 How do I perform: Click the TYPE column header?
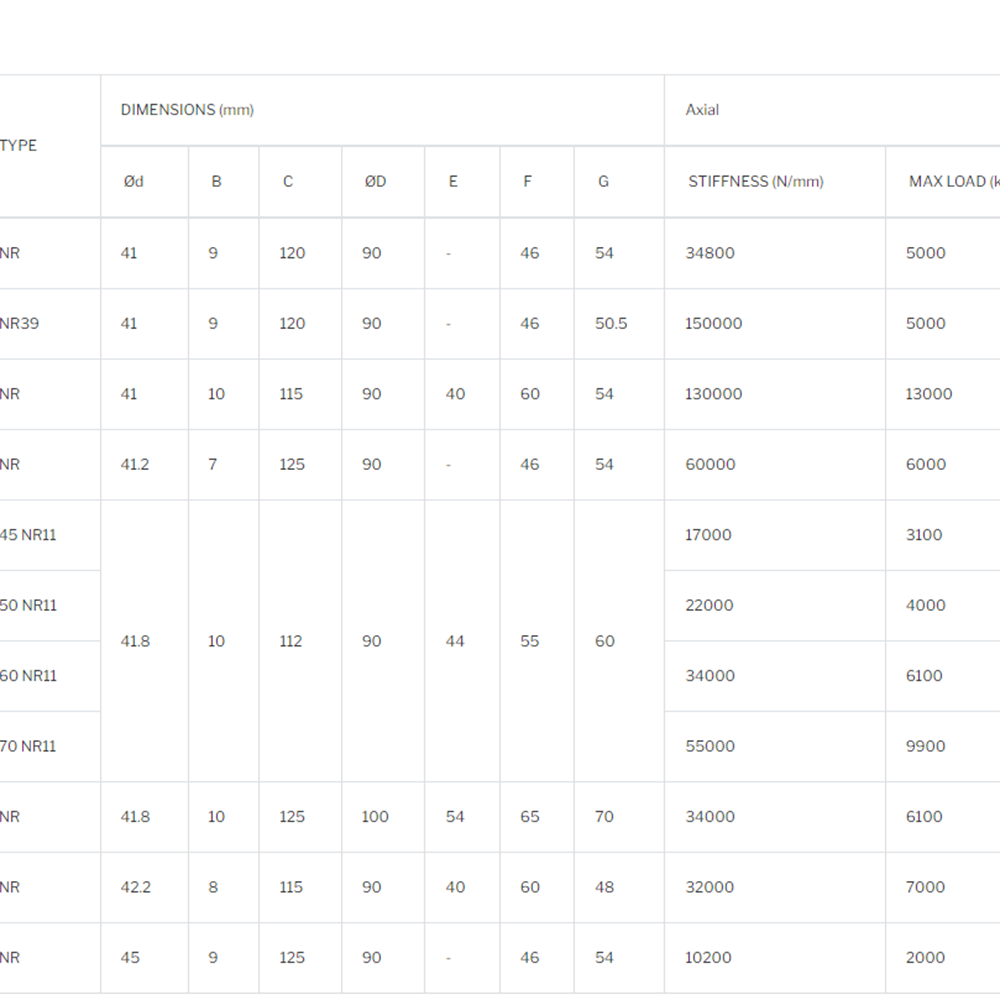[x=18, y=145]
